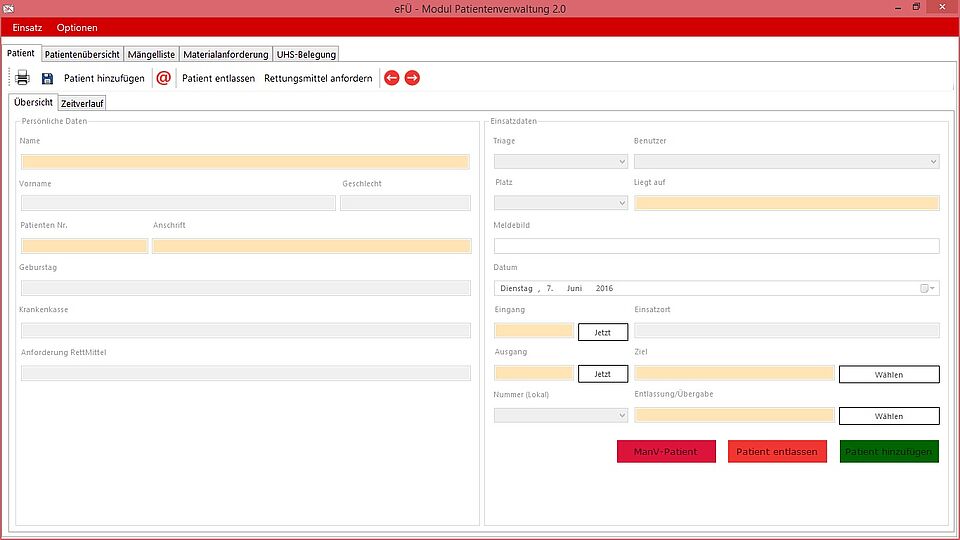This screenshot has height=540, width=960.
Task: Restore down the eFÜ window
Action: point(917,7)
